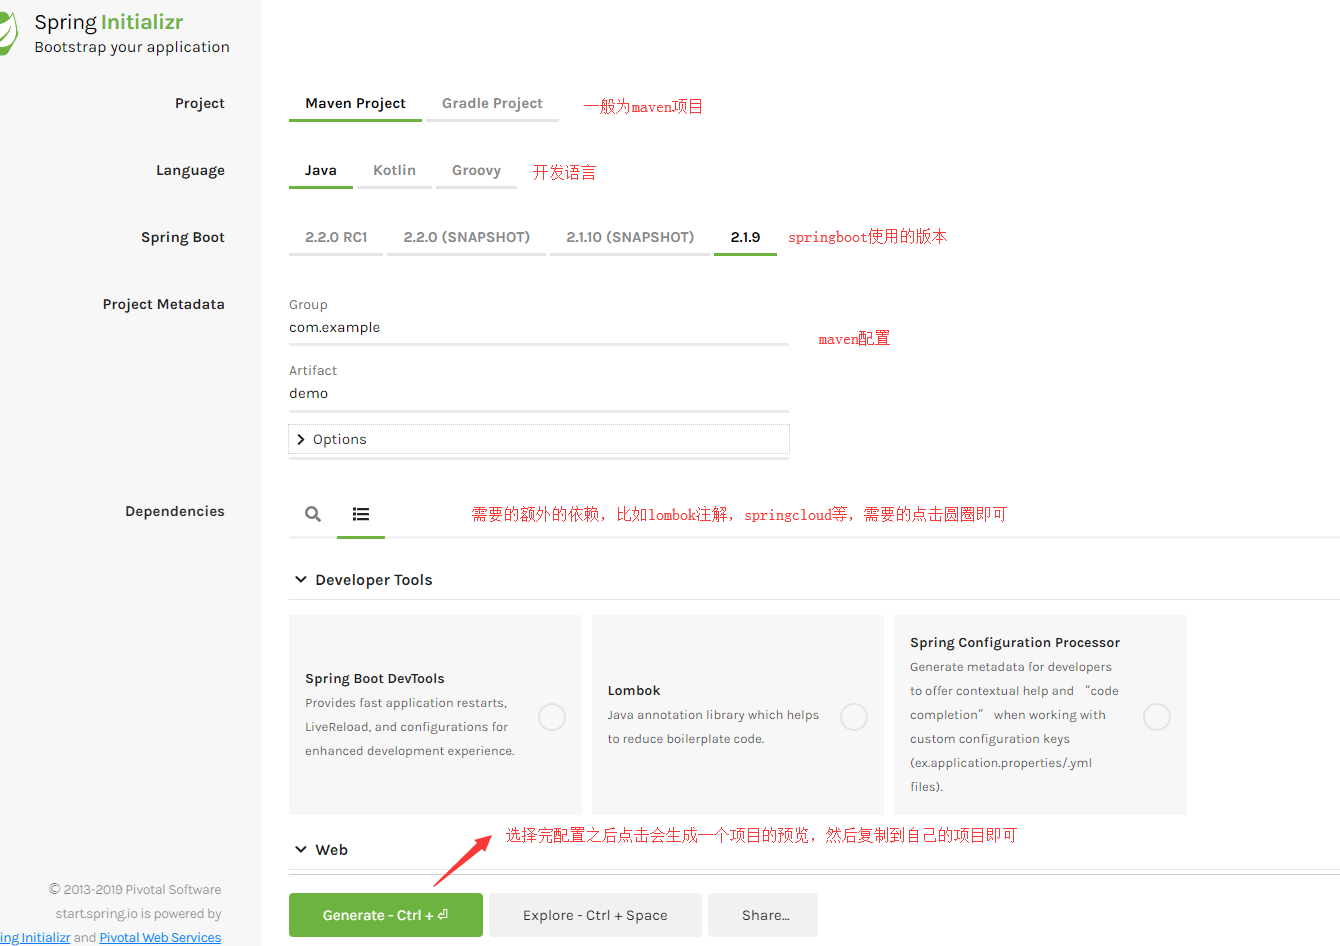
Task: Enable the Lombok dependency
Action: pos(854,717)
